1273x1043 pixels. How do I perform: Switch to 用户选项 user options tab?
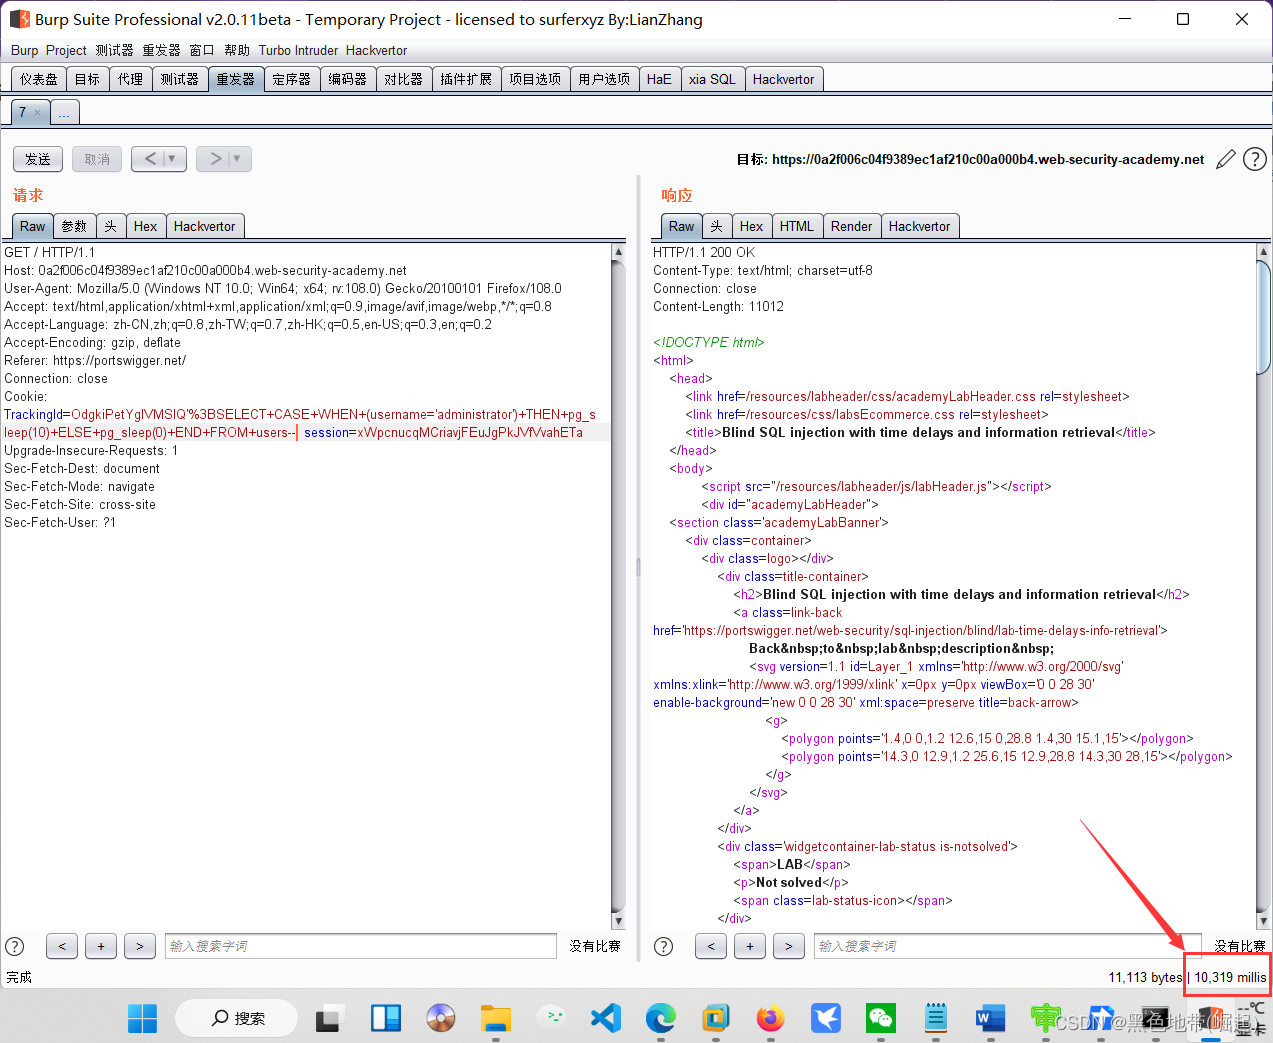click(x=604, y=79)
